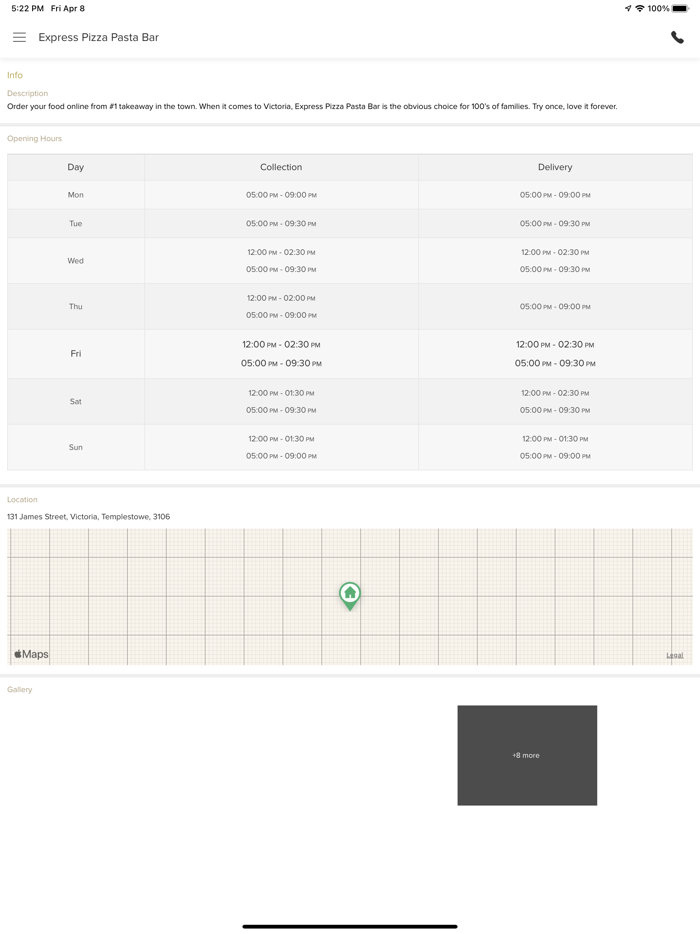
Task: Click the Location heading
Action: click(22, 499)
